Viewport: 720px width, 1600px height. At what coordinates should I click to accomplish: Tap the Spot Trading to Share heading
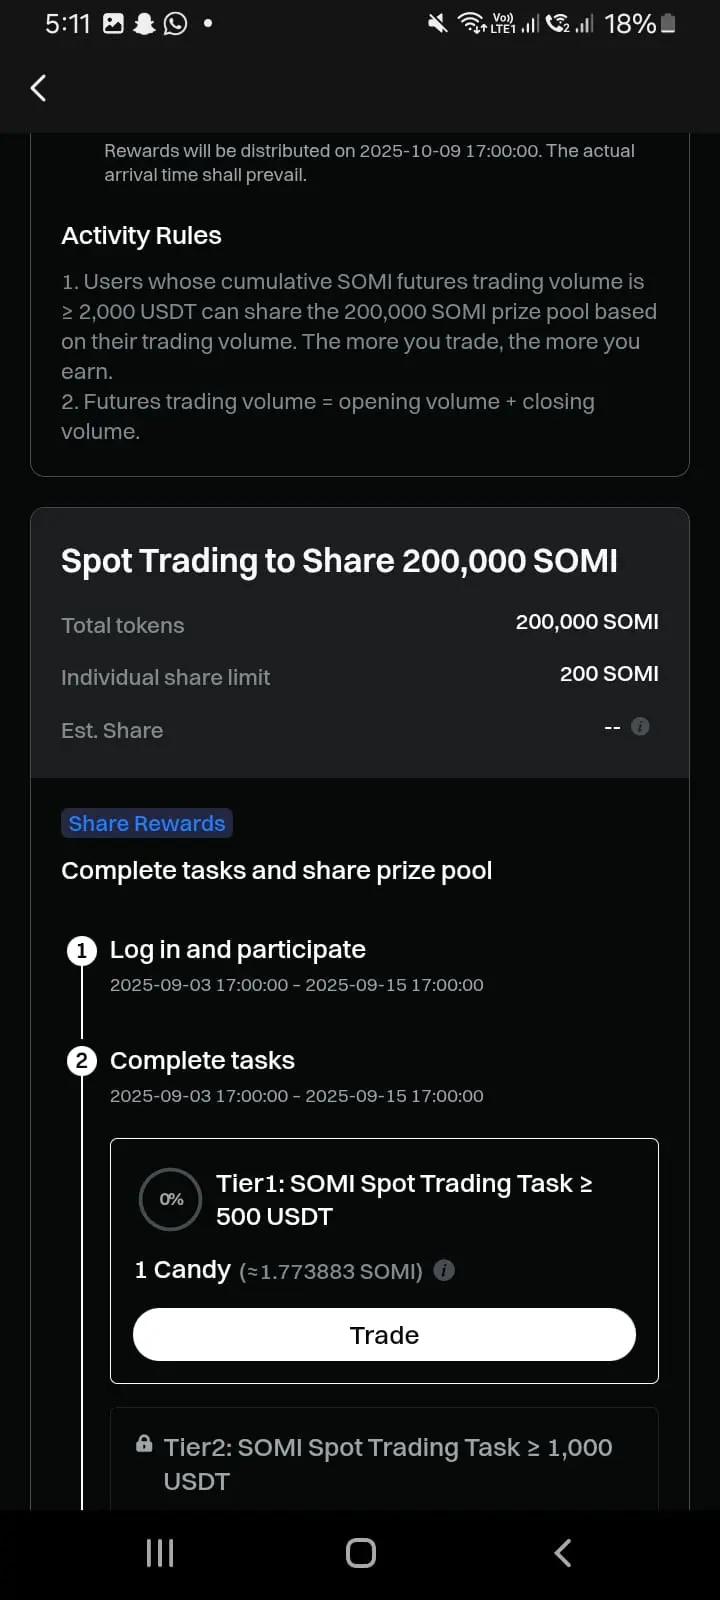[x=339, y=561]
